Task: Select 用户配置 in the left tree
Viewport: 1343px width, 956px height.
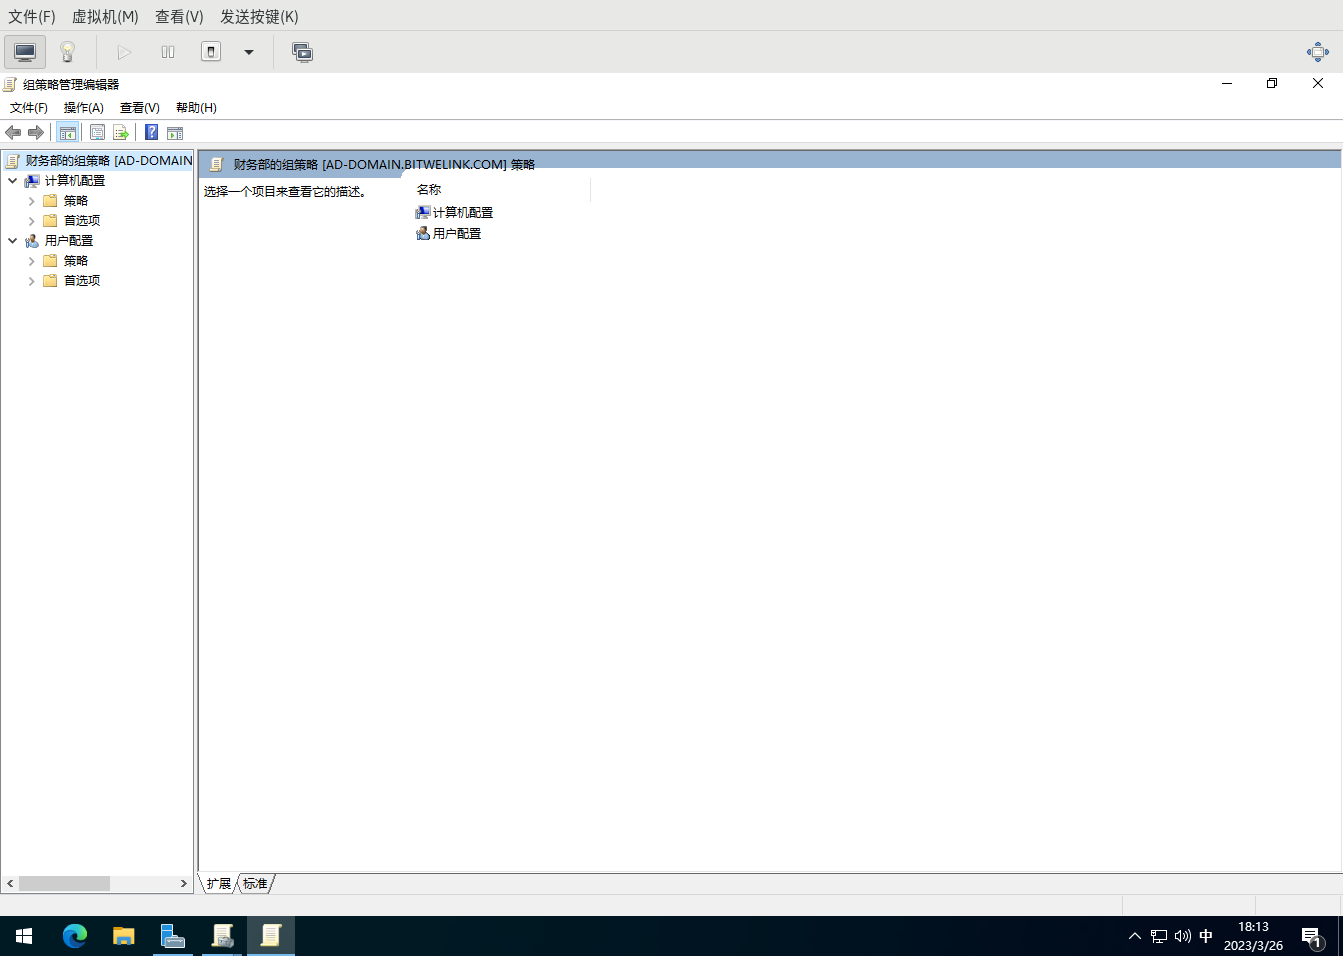Action: coord(68,241)
